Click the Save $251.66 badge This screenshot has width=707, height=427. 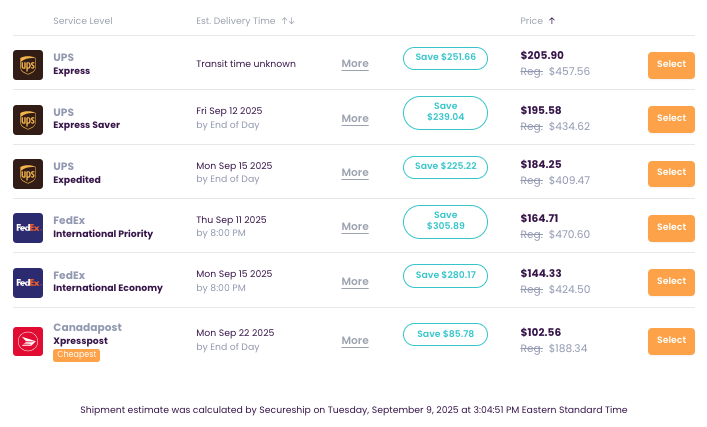(x=445, y=57)
